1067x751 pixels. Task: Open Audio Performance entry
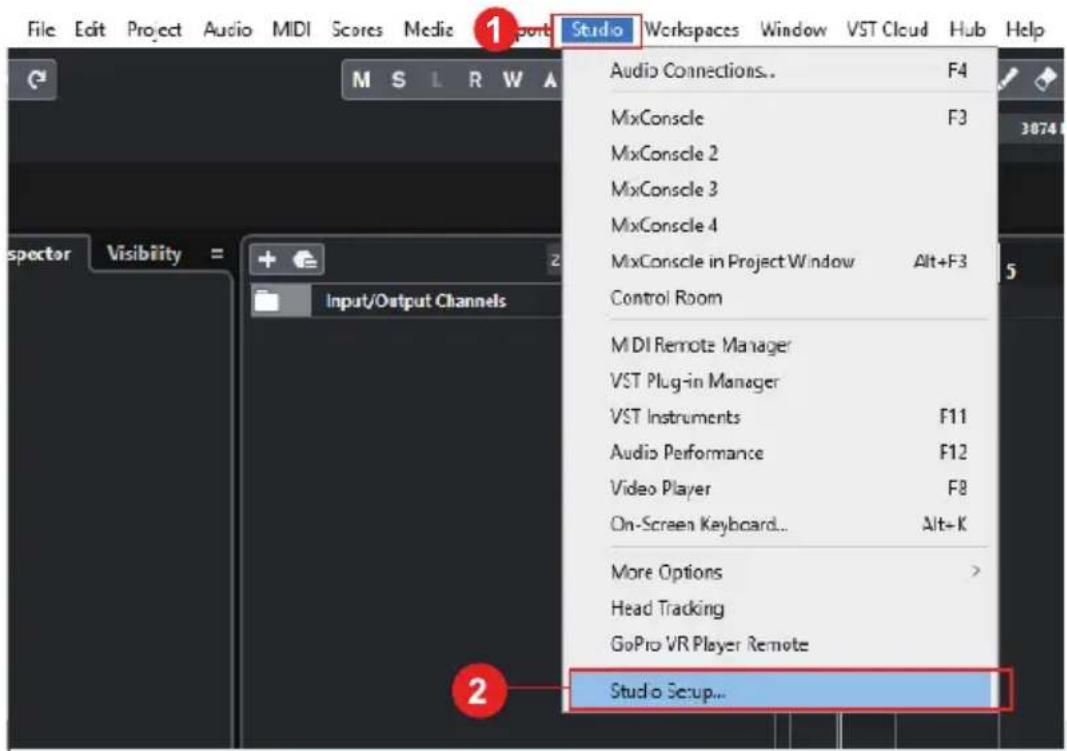pyautogui.click(x=781, y=452)
